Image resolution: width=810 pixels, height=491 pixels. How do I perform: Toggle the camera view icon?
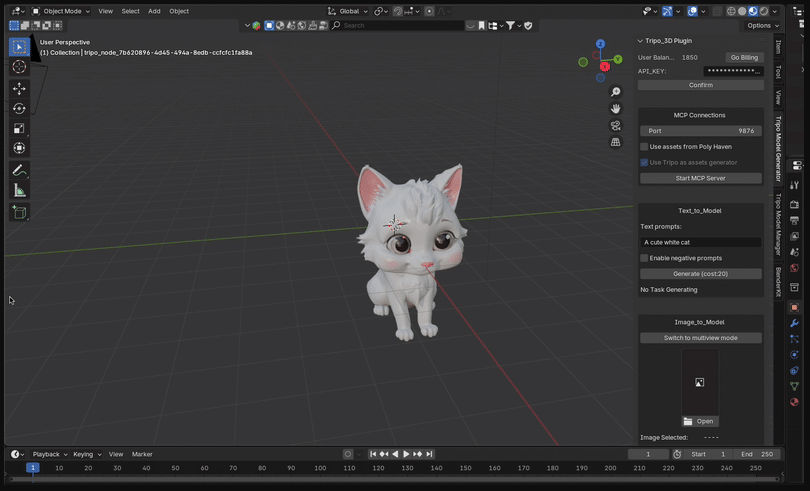(x=615, y=126)
